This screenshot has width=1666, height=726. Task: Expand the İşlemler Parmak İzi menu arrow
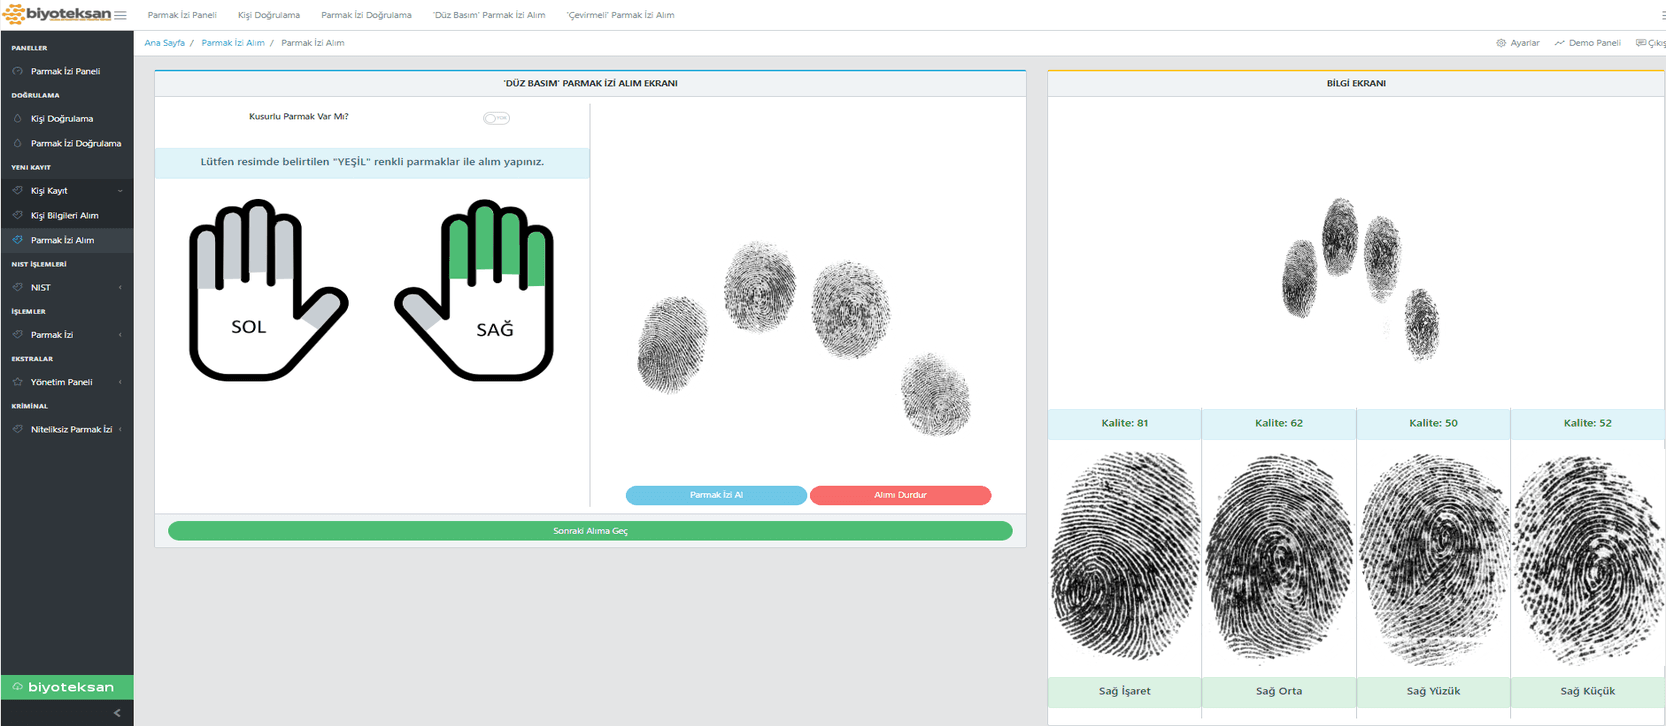[x=120, y=335]
